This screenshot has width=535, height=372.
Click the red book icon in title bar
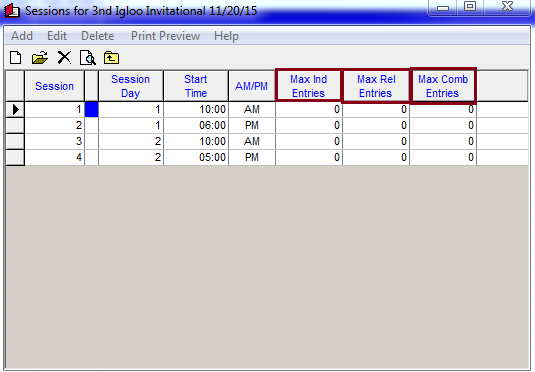click(x=12, y=10)
